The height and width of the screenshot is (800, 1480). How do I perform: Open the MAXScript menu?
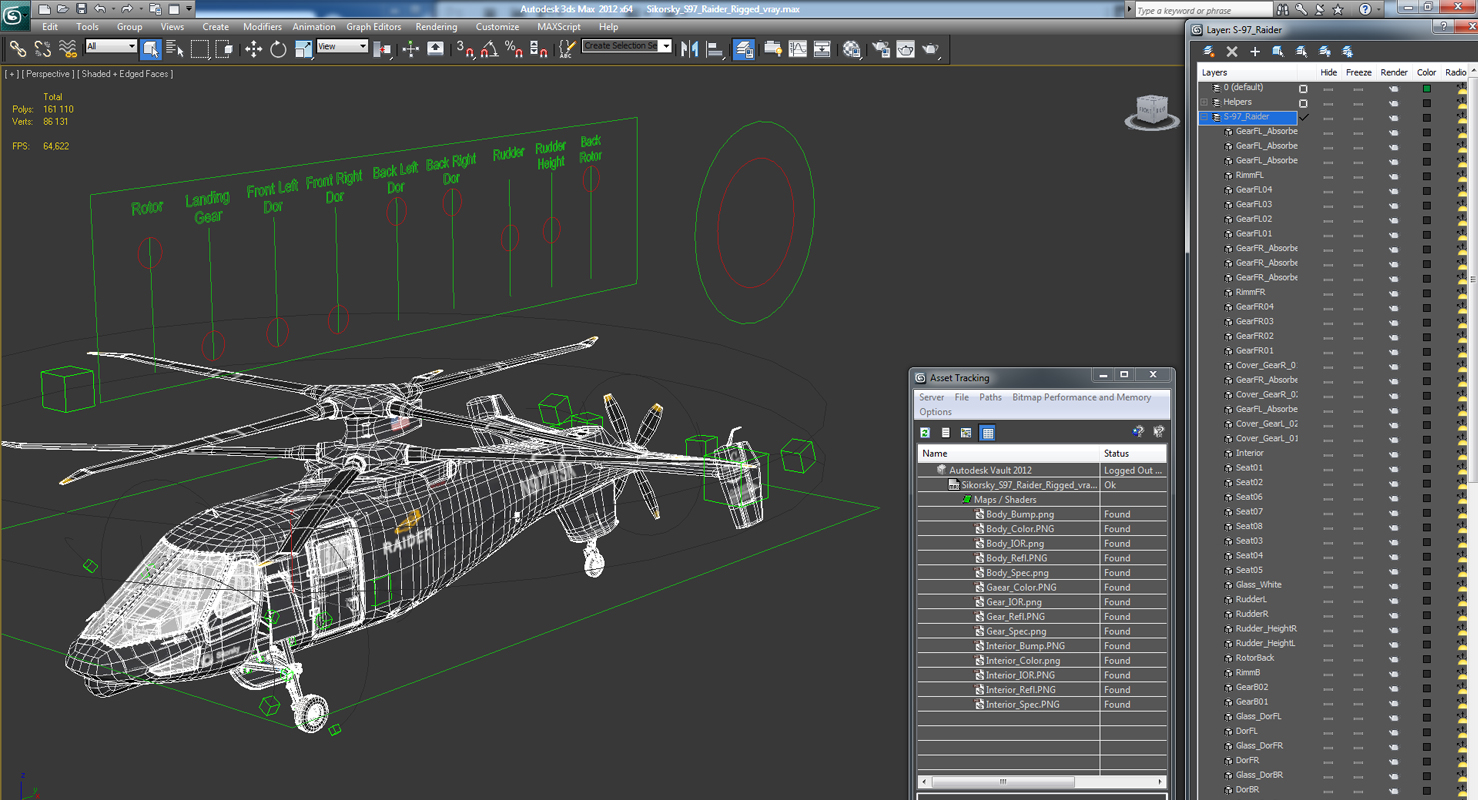[x=559, y=27]
